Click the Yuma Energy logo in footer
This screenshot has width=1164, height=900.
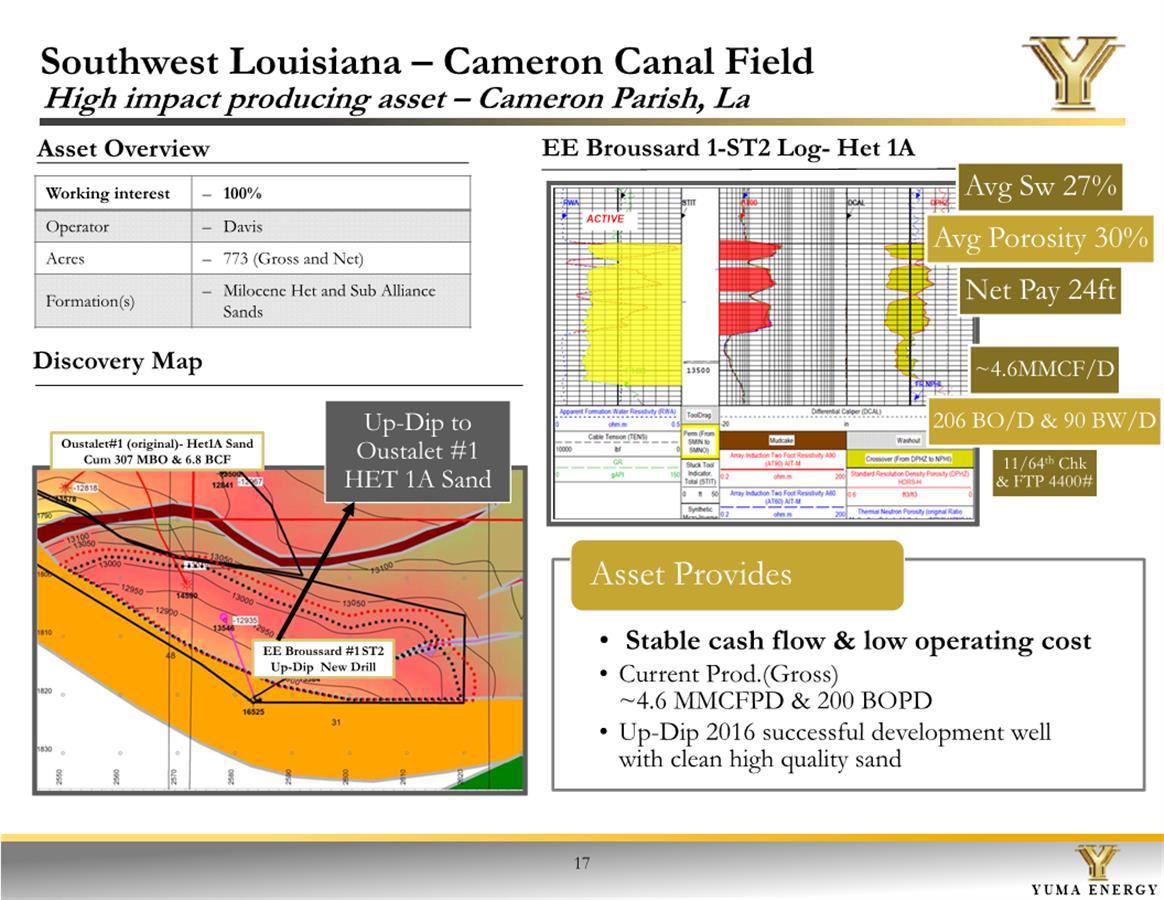point(1096,871)
